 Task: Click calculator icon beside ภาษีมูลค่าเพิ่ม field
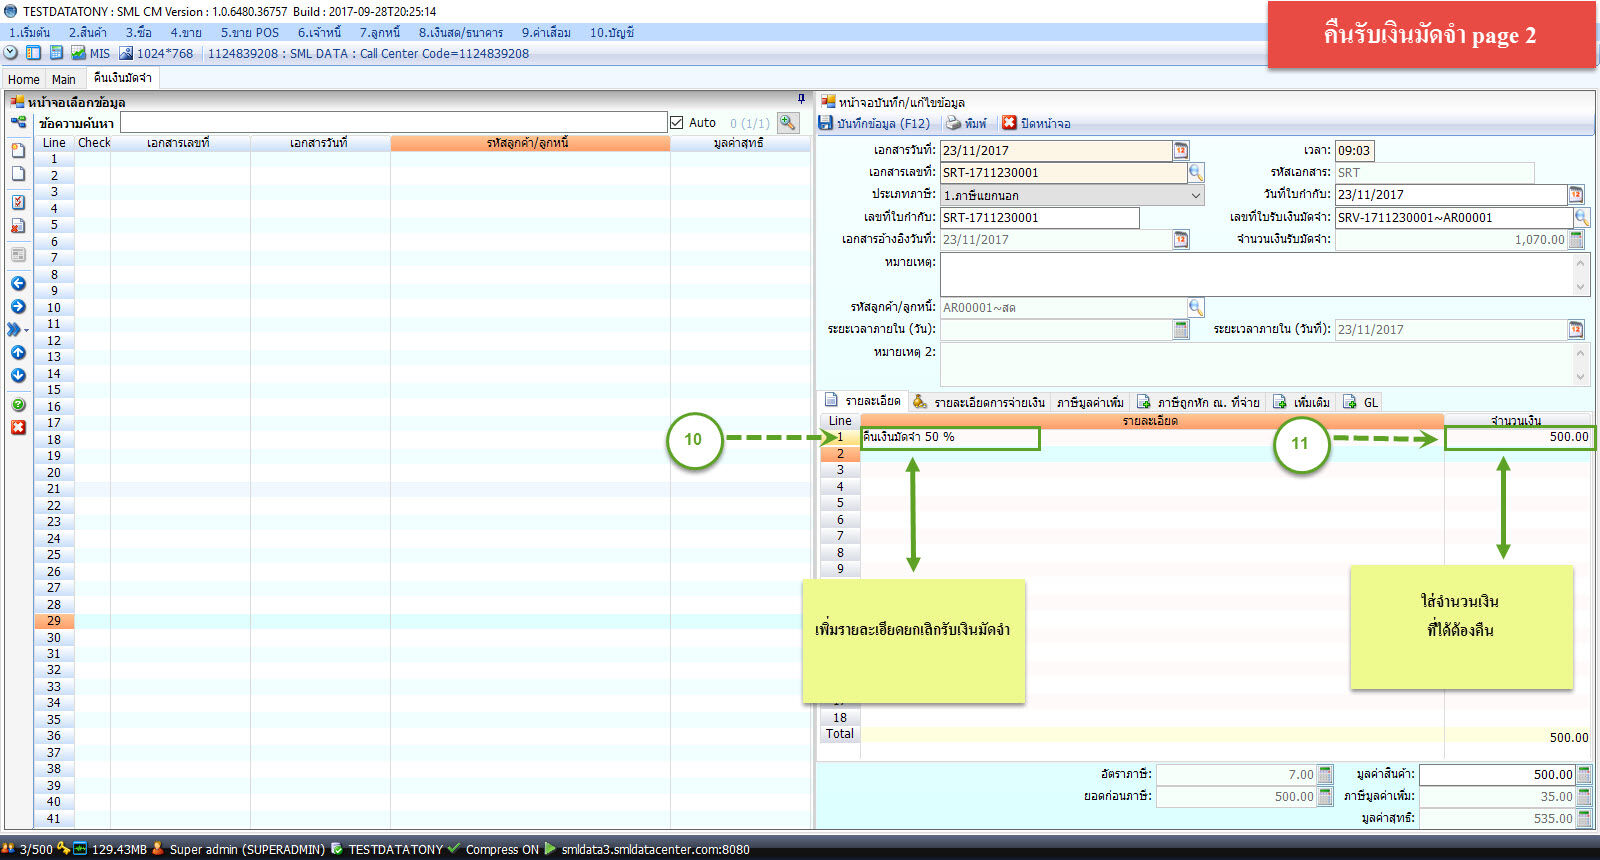tap(1584, 796)
